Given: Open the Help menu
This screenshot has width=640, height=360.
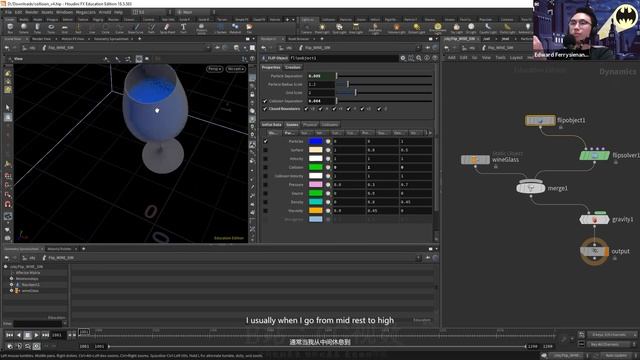Looking at the screenshot, I should [118, 12].
